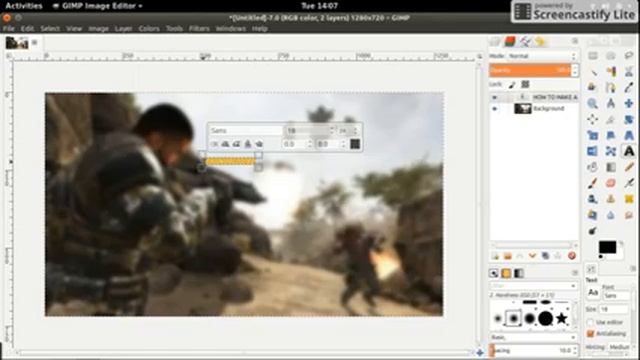This screenshot has width=640, height=360.
Task: Create a new layer from layers panel
Action: coord(495,256)
